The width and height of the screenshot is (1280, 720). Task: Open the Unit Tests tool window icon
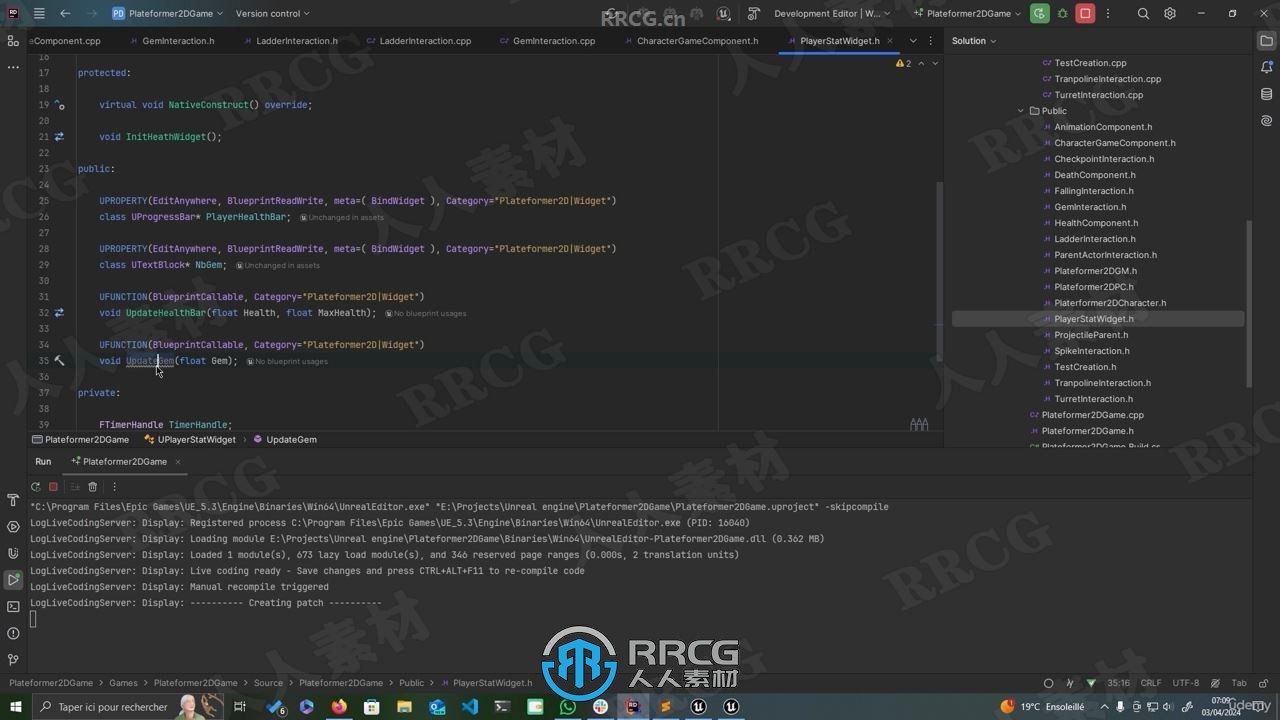(13, 553)
